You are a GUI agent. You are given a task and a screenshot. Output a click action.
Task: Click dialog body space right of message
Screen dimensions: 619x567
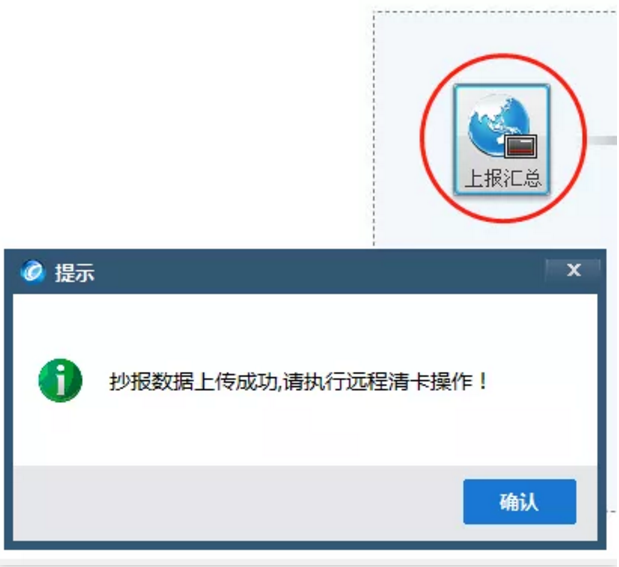pyautogui.click(x=543, y=381)
